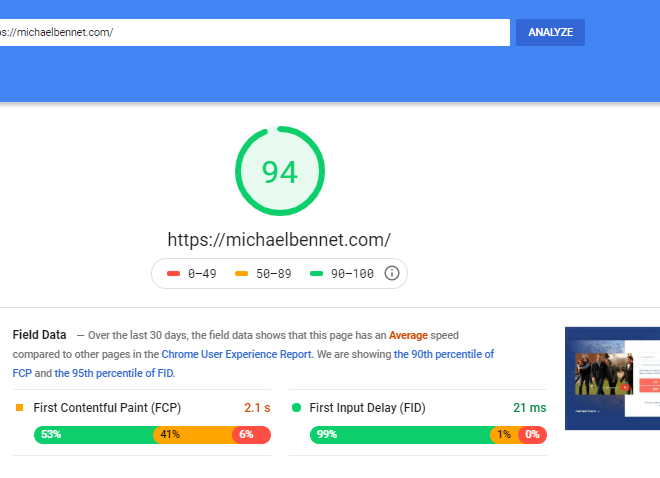660x478 pixels.
Task: Select the 99% green FID bar segment
Action: (x=401, y=435)
